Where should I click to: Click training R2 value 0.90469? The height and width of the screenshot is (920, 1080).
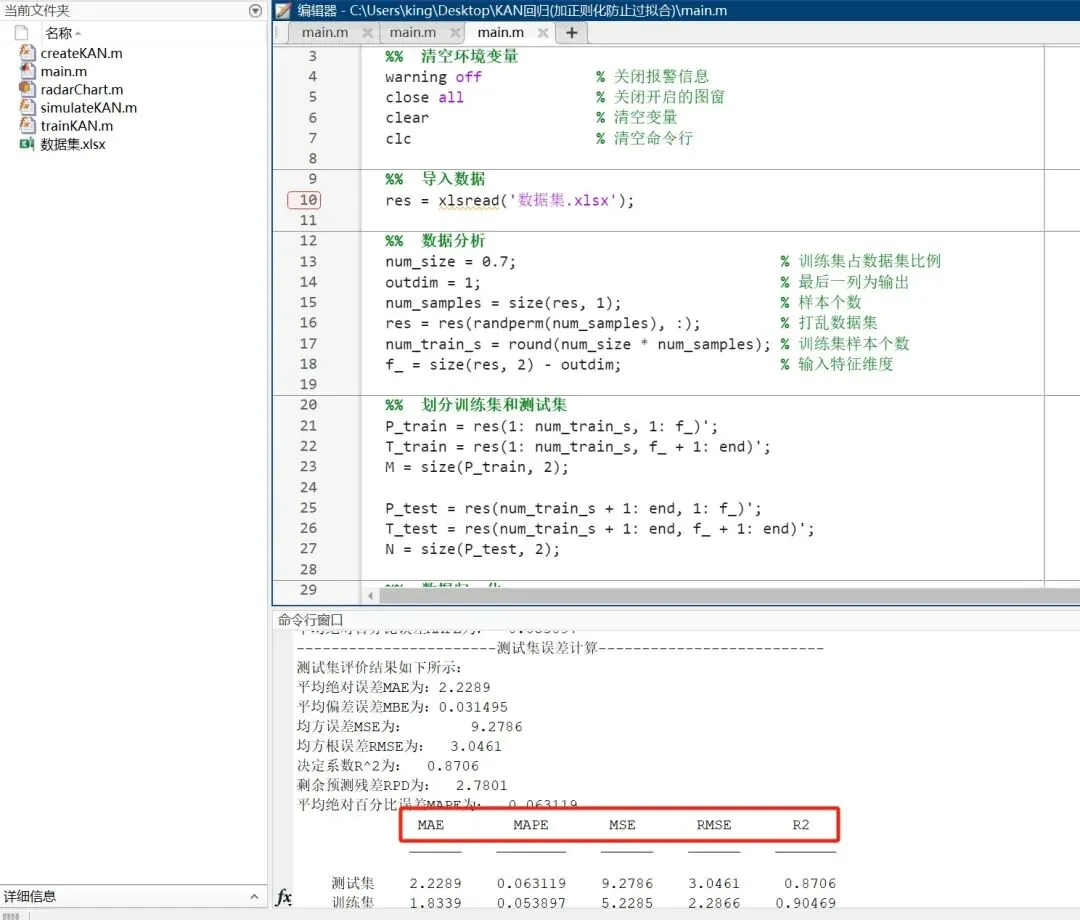806,903
